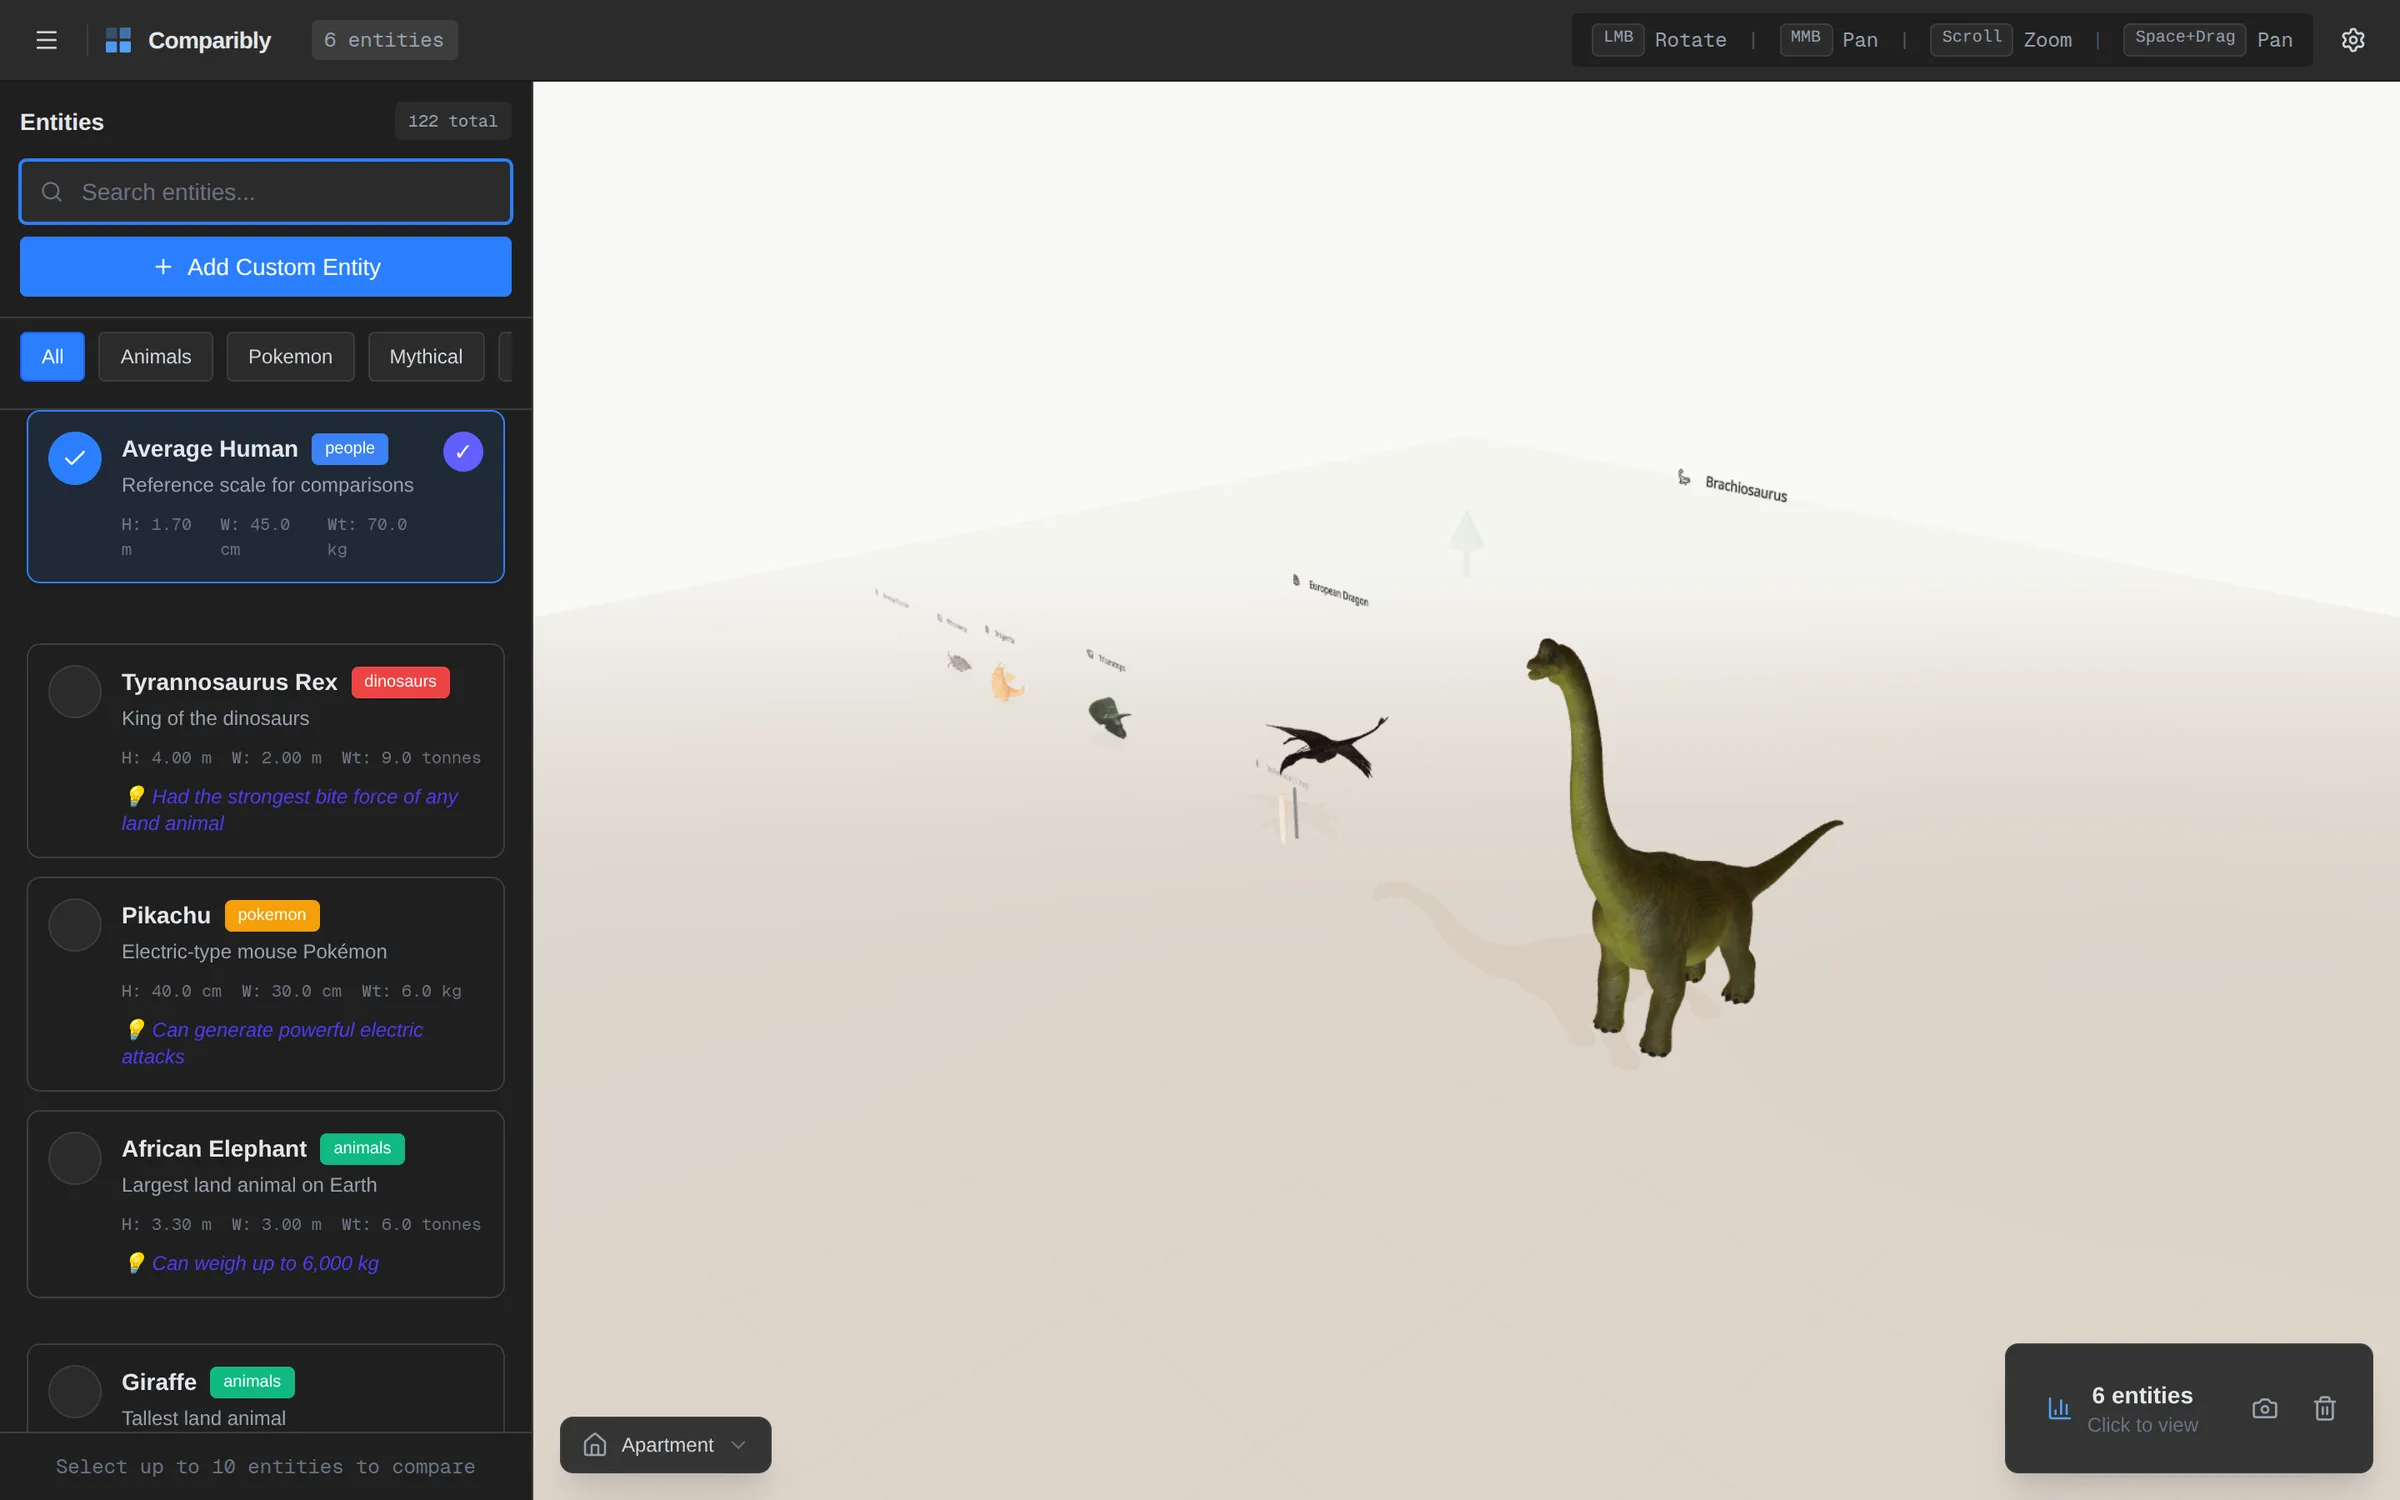Screen dimensions: 2400x1500
Task: Click the lightbulb icon on the Tyrannosaurus Rex card
Action: click(x=136, y=797)
